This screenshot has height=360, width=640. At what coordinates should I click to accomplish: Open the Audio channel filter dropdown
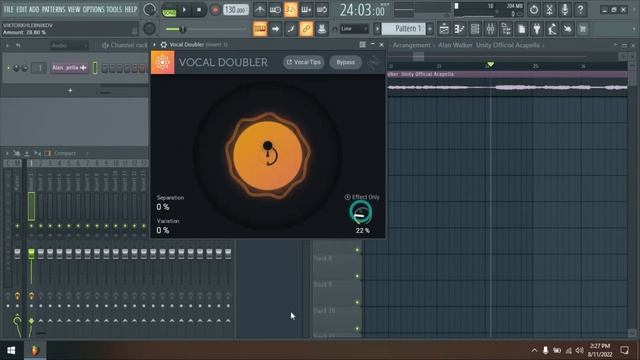click(69, 45)
